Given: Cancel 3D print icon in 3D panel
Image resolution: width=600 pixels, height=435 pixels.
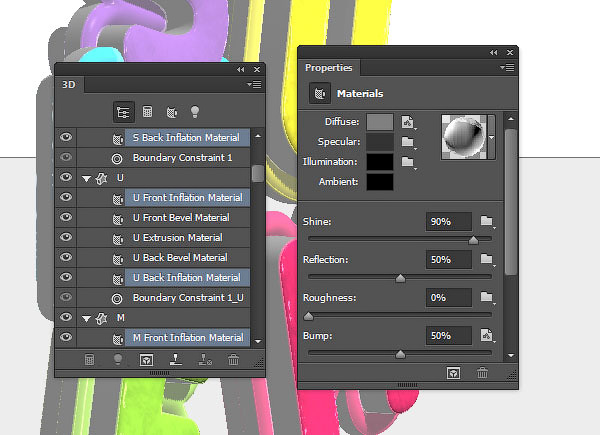Looking at the screenshot, I should [x=204, y=360].
